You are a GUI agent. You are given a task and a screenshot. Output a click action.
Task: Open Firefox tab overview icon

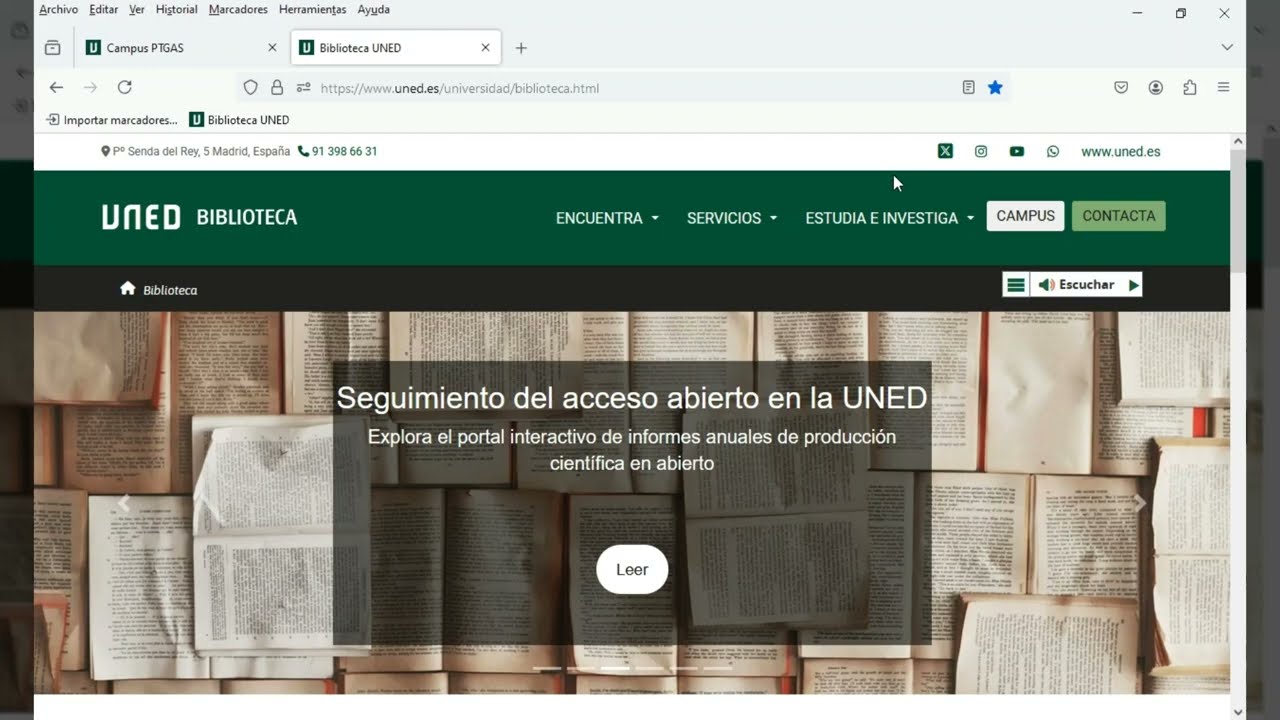tap(53, 48)
